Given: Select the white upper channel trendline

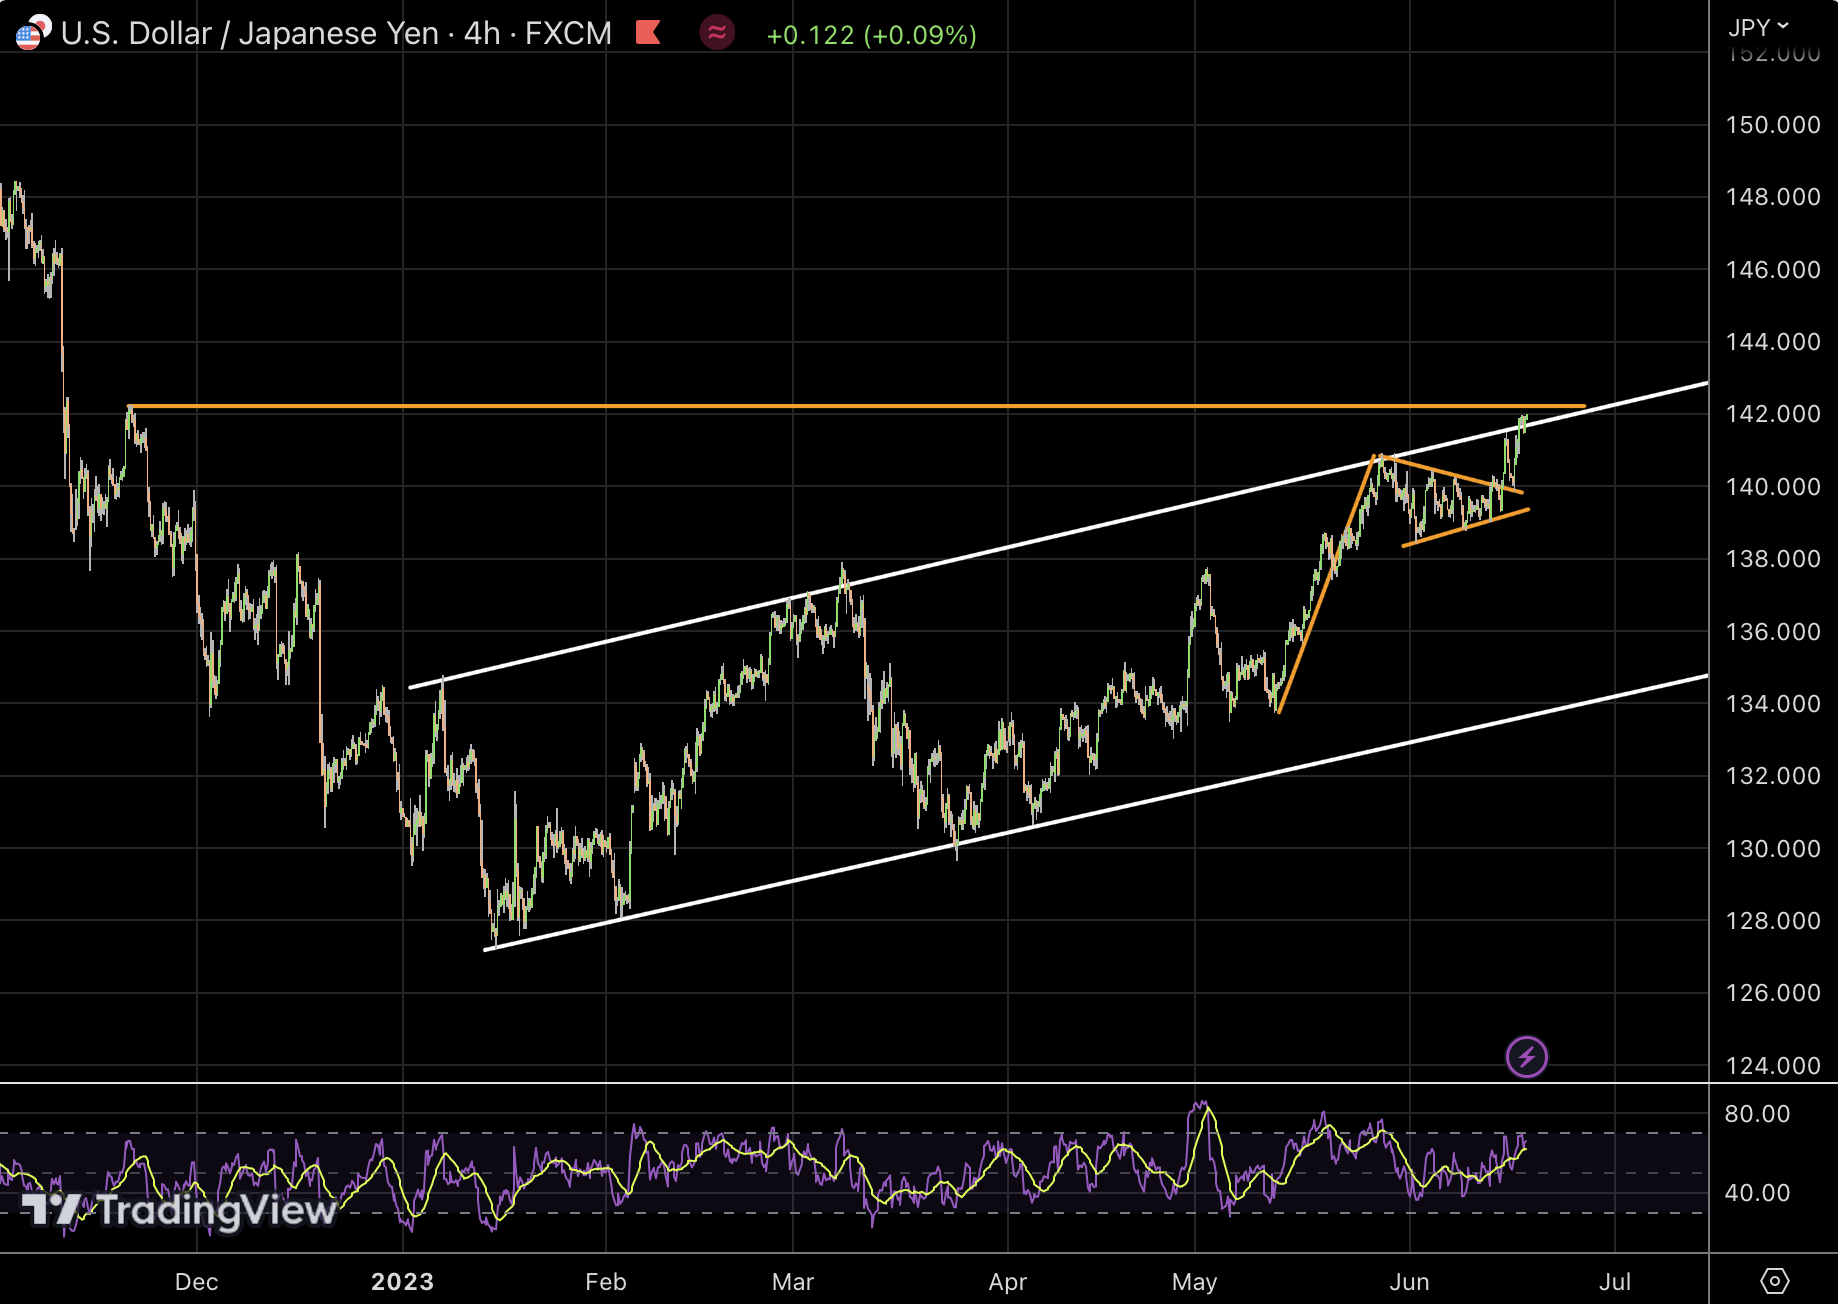Looking at the screenshot, I should [x=1059, y=535].
